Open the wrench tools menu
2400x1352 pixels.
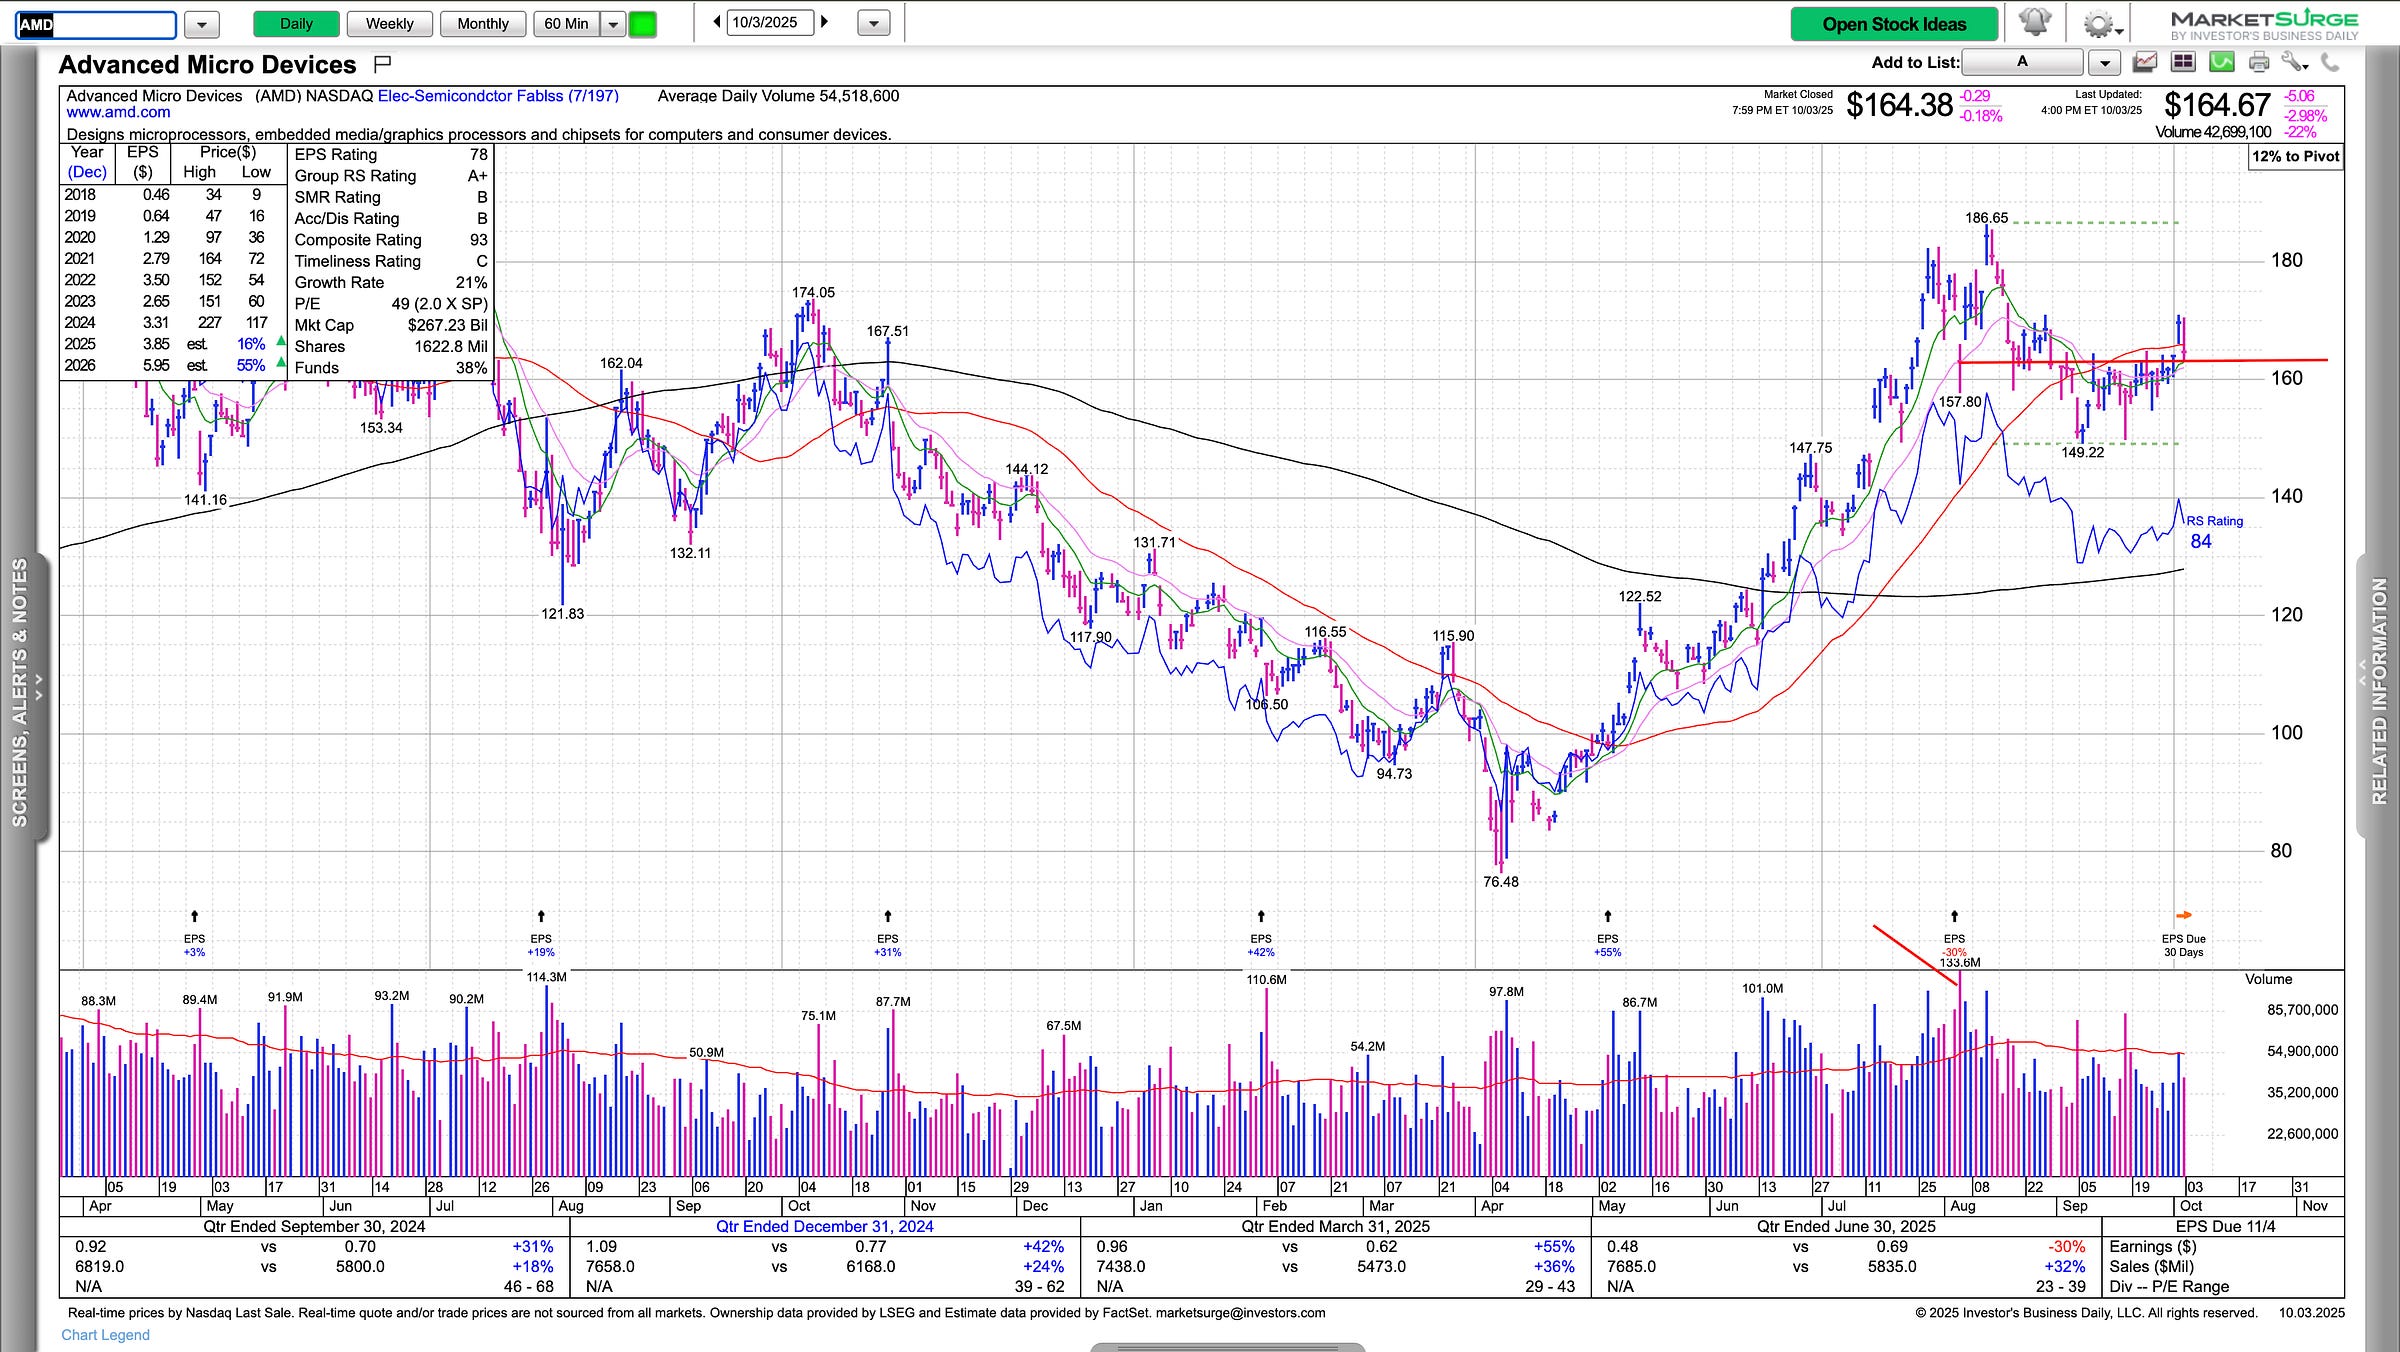[2294, 63]
